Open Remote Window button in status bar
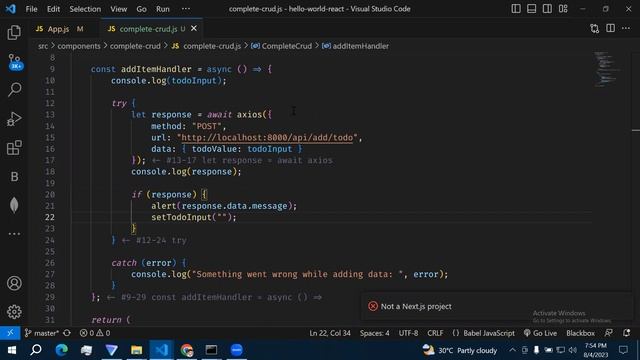 10,333
